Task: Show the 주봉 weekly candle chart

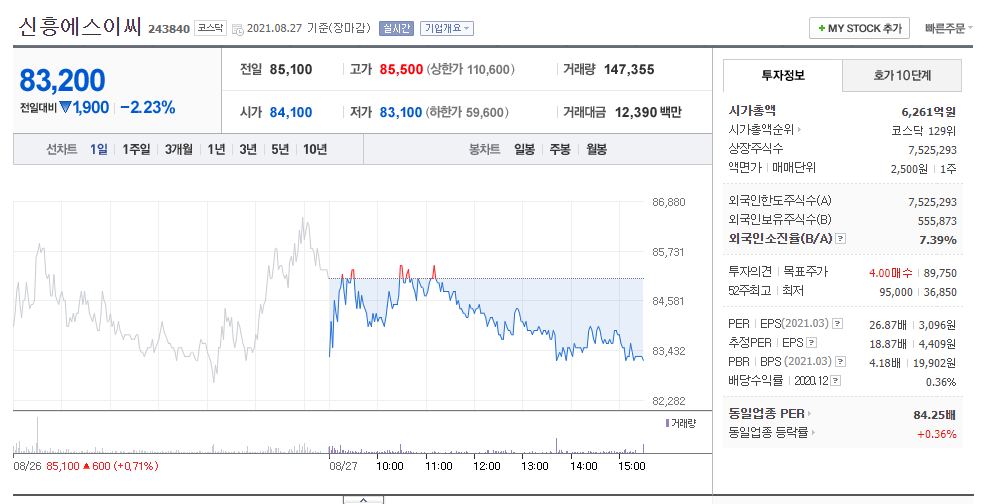Action: pyautogui.click(x=560, y=149)
